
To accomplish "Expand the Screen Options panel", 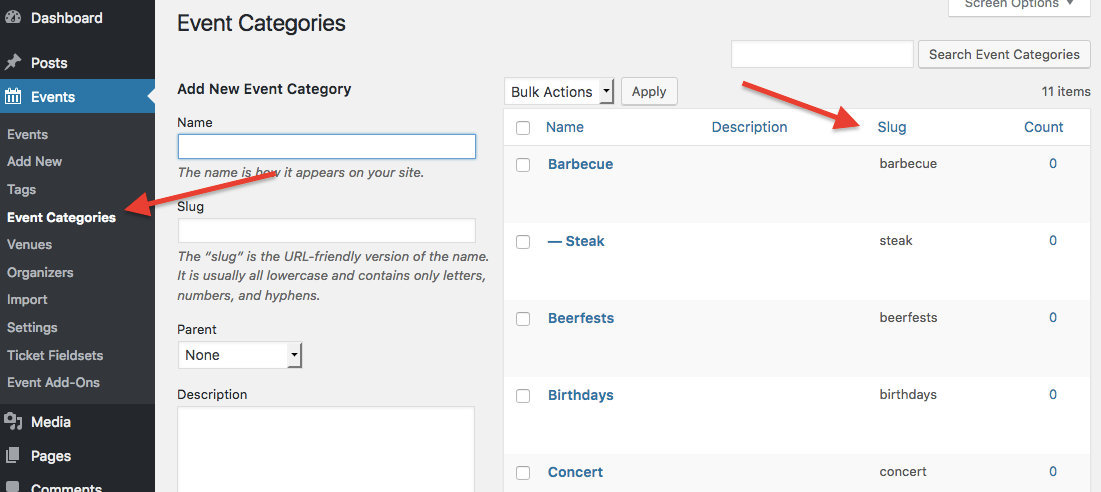I will pos(1019,5).
